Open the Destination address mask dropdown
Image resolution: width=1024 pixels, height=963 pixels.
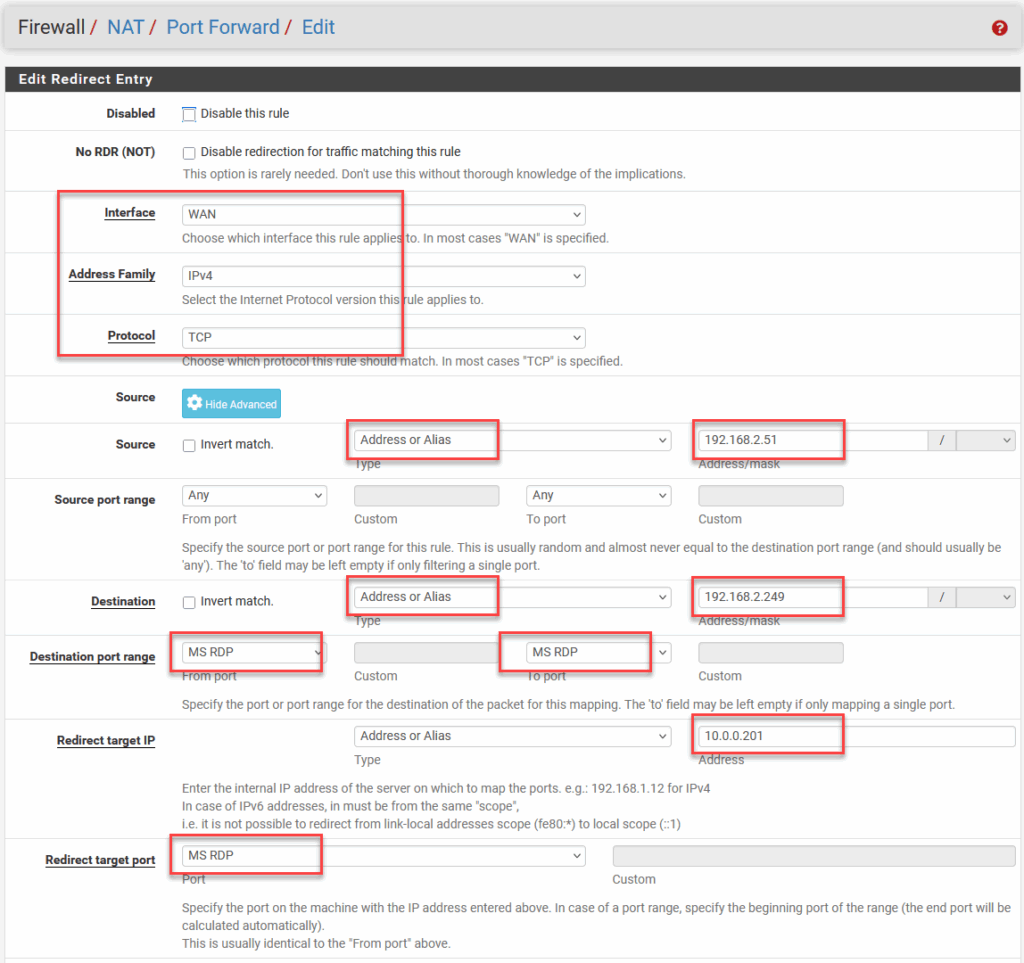pos(985,597)
